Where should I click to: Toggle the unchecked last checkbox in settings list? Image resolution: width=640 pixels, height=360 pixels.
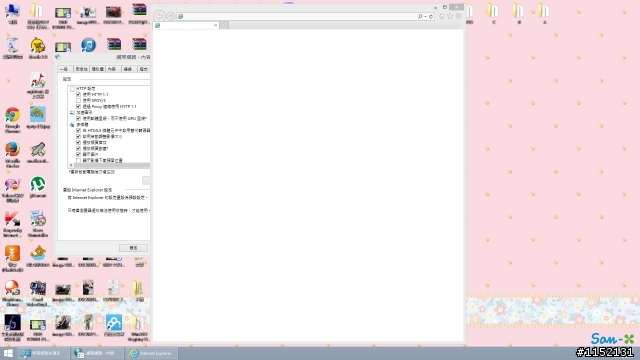coord(78,161)
